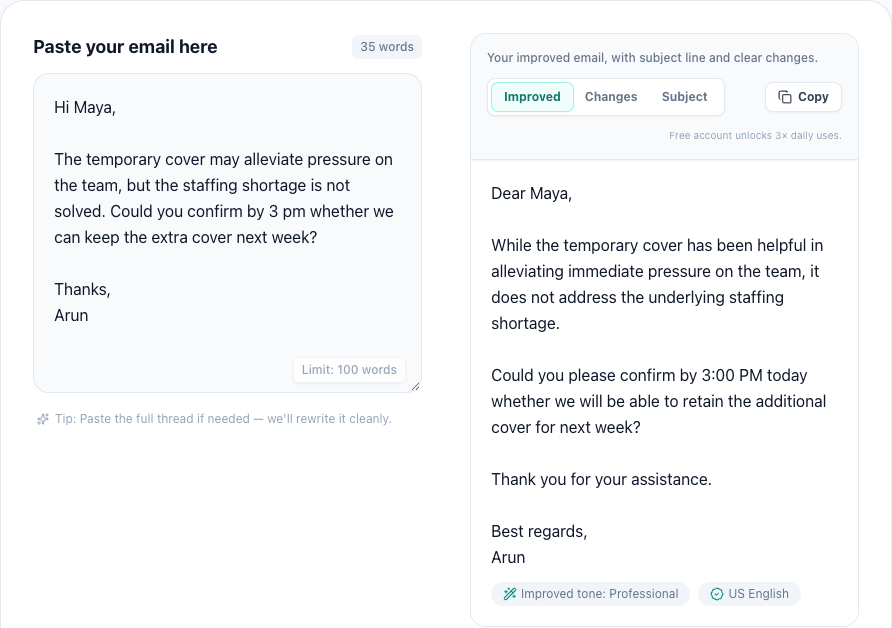Click 'Hi Maya,' in the pasted email

click(x=85, y=108)
